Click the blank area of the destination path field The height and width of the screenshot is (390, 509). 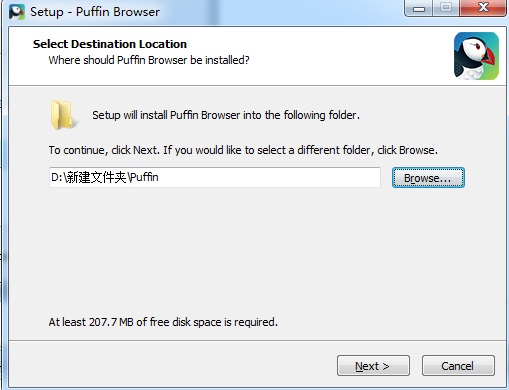pyautogui.click(x=269, y=177)
